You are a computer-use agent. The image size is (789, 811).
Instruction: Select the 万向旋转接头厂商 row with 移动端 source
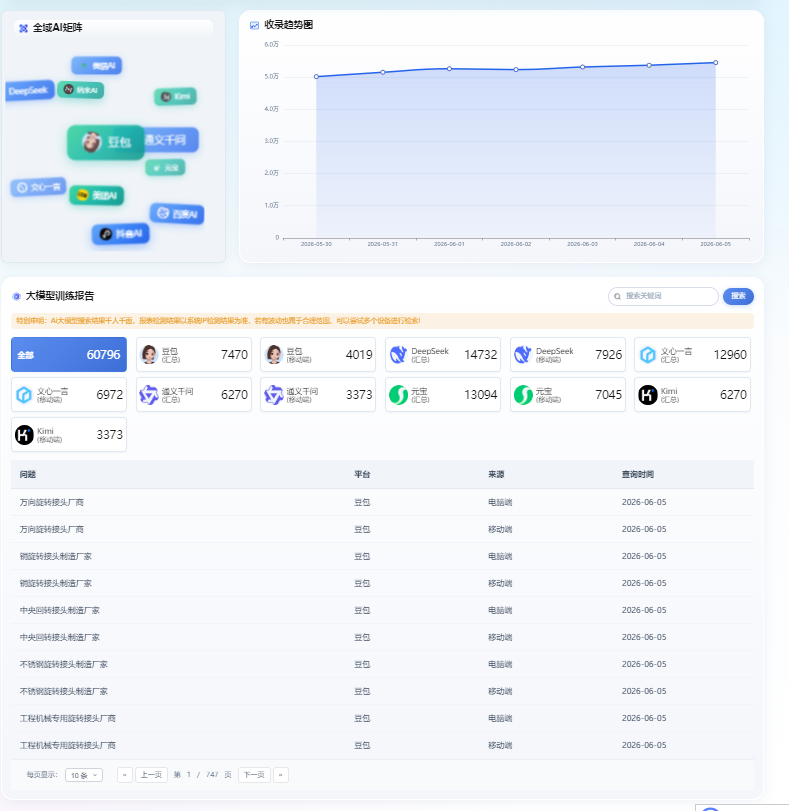coord(382,529)
